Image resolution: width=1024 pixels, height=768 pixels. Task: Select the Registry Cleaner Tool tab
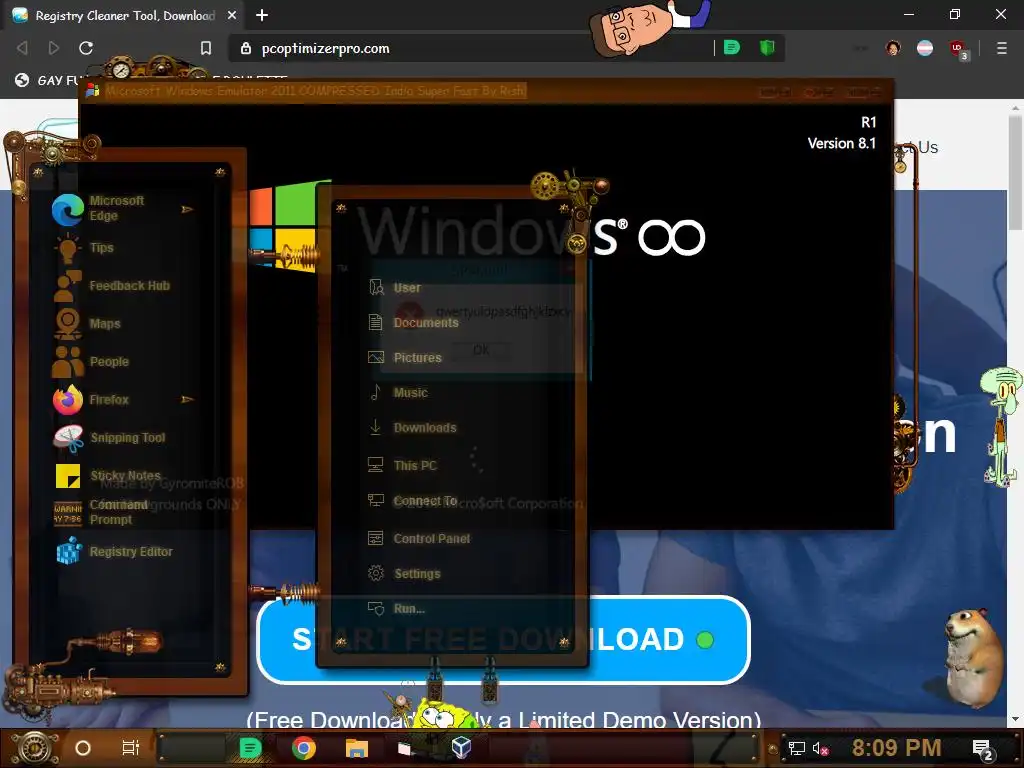click(124, 15)
